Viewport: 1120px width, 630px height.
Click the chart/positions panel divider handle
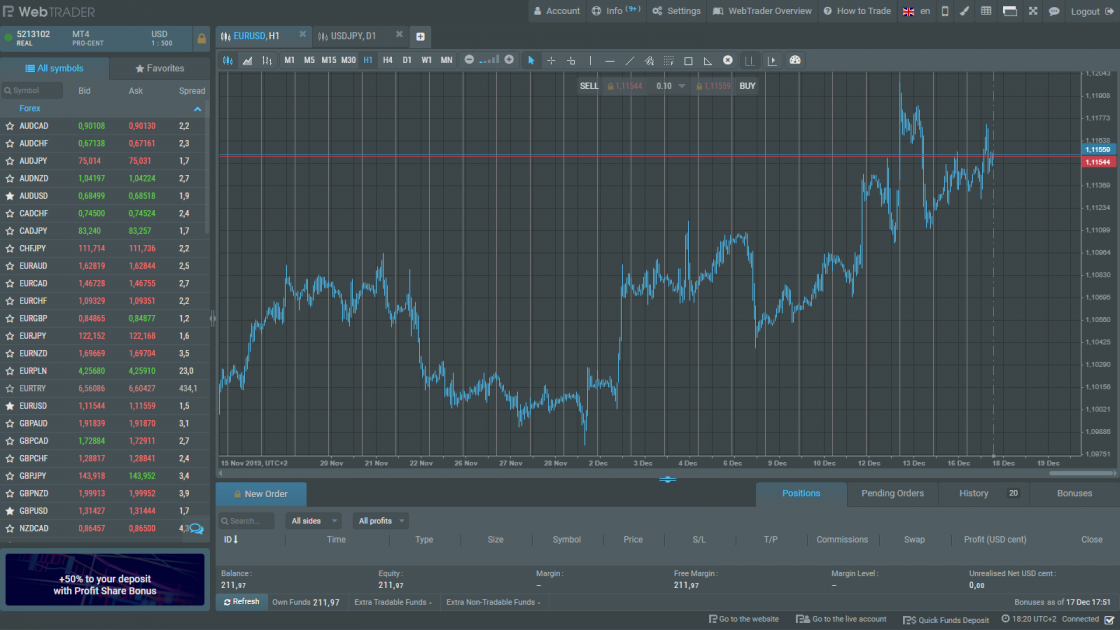[x=667, y=479]
